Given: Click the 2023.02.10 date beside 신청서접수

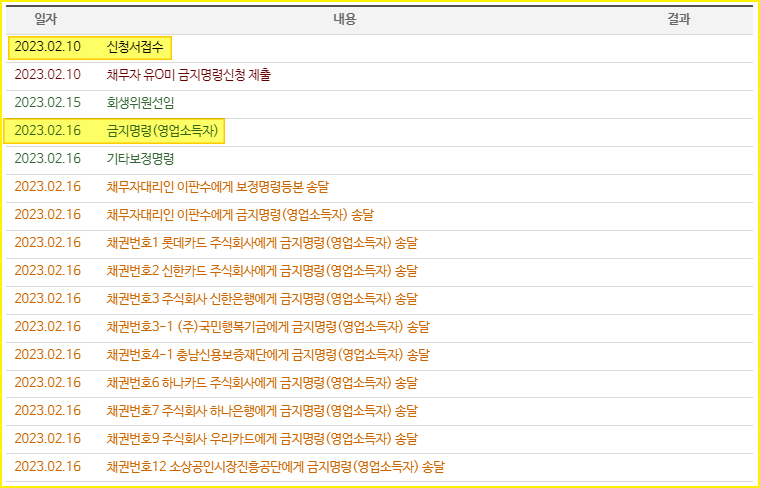Looking at the screenshot, I should (x=48, y=47).
